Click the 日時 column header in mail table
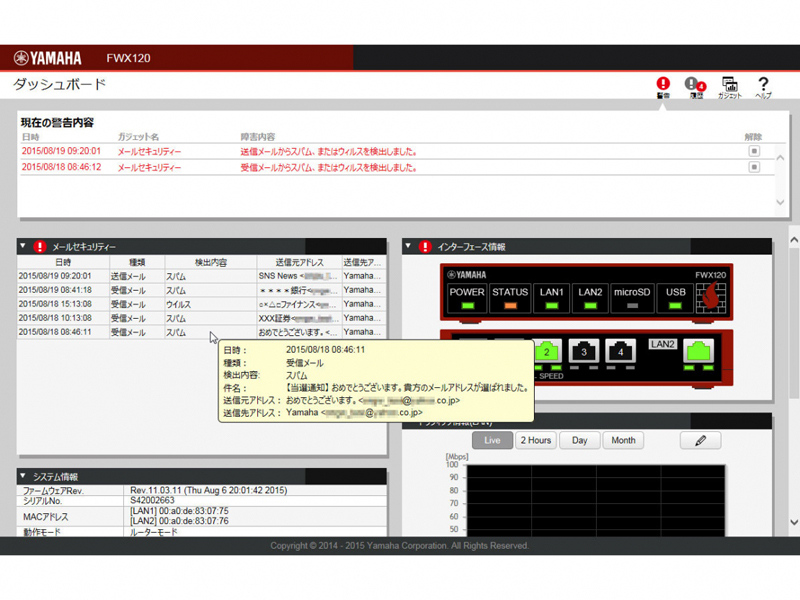 point(63,262)
